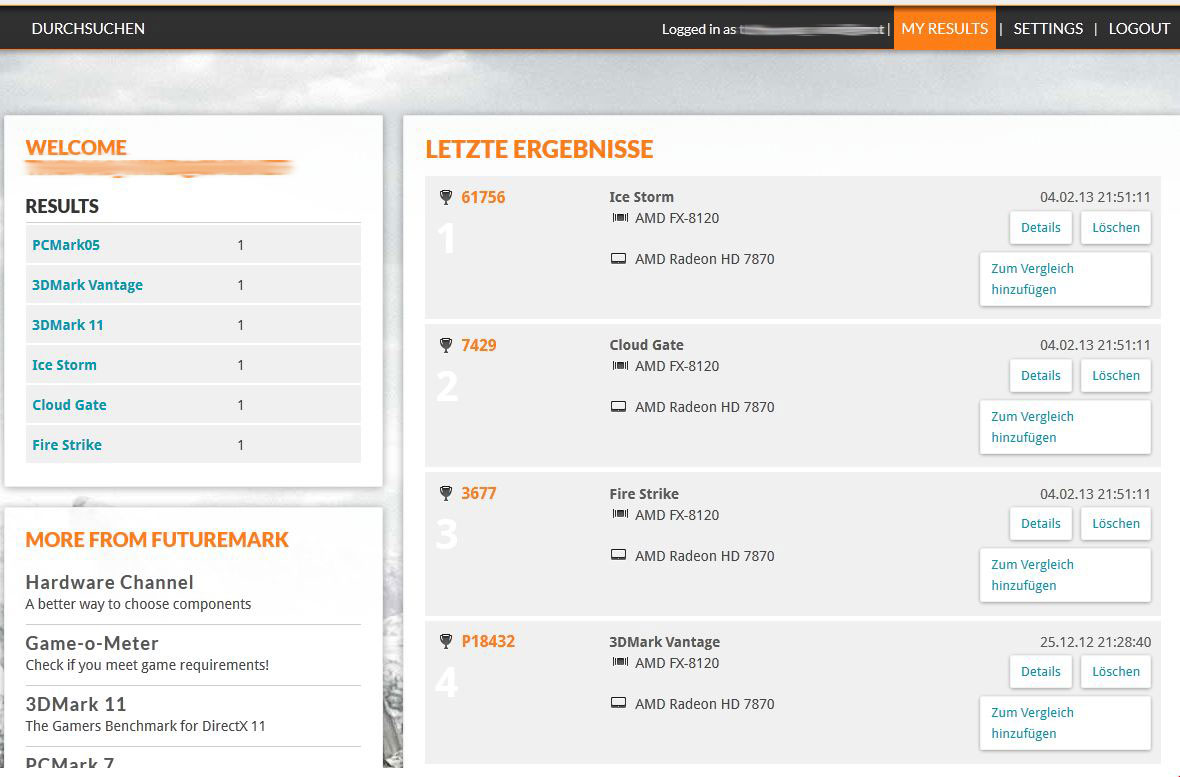This screenshot has height=777, width=1180.
Task: Visit the 3DMark 11 link under More from Futuremark
Action: (x=75, y=704)
